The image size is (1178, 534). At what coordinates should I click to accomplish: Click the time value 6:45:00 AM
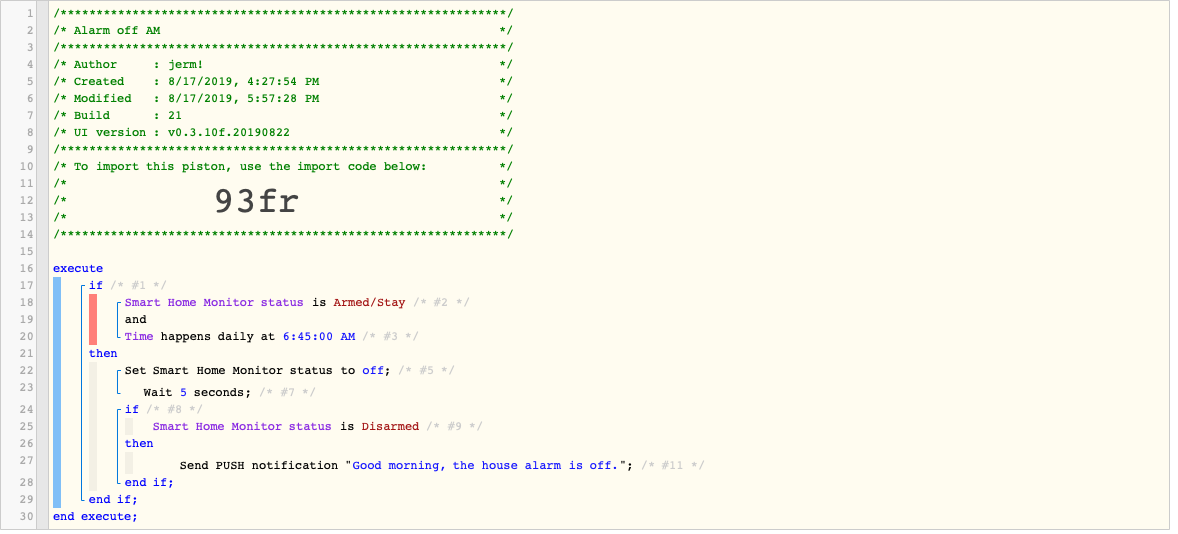[x=319, y=336]
